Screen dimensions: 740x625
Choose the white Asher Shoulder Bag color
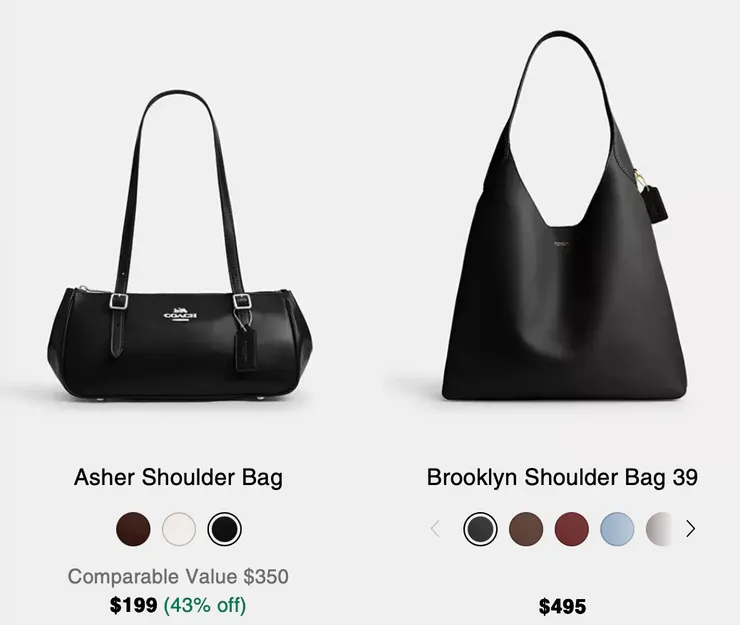179,529
